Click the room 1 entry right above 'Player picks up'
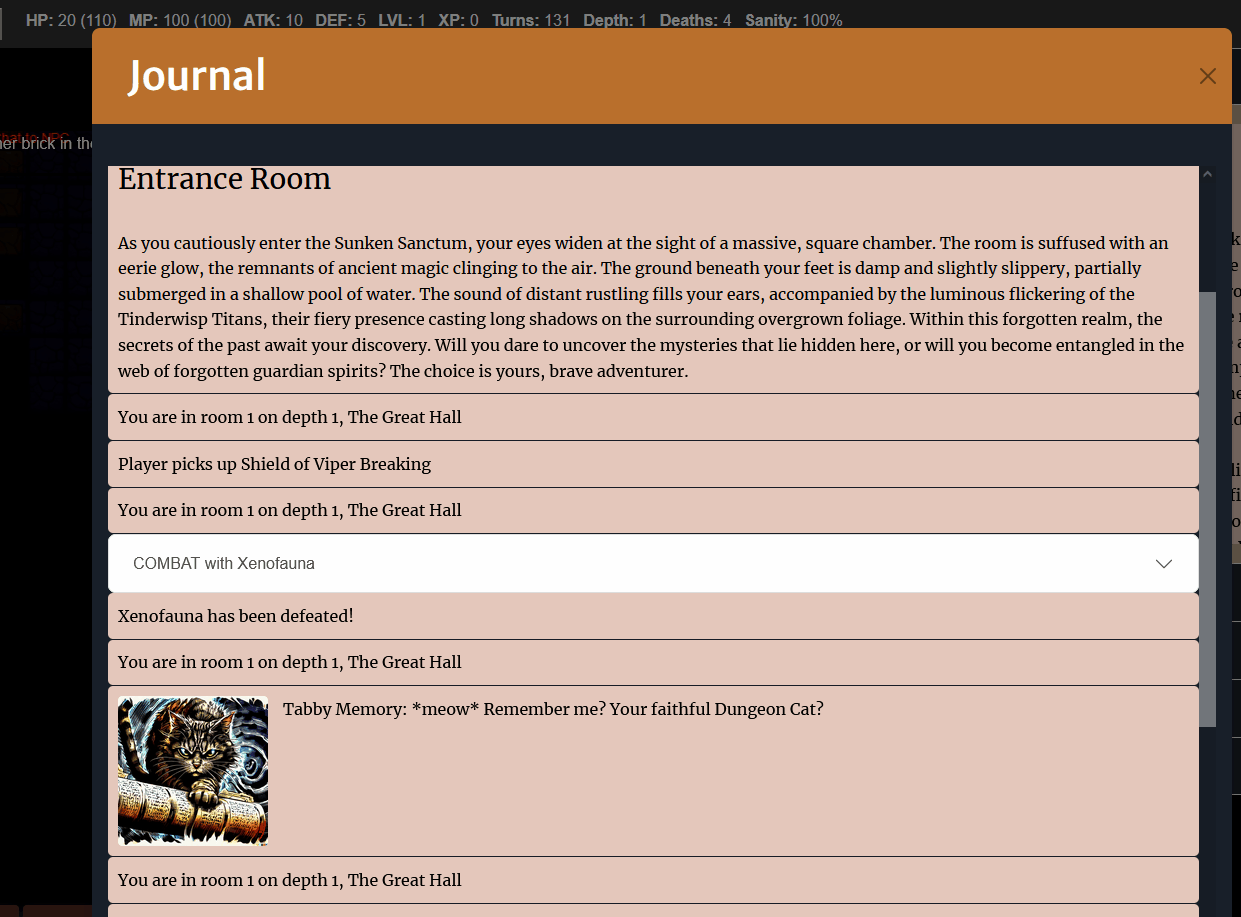 (x=653, y=417)
